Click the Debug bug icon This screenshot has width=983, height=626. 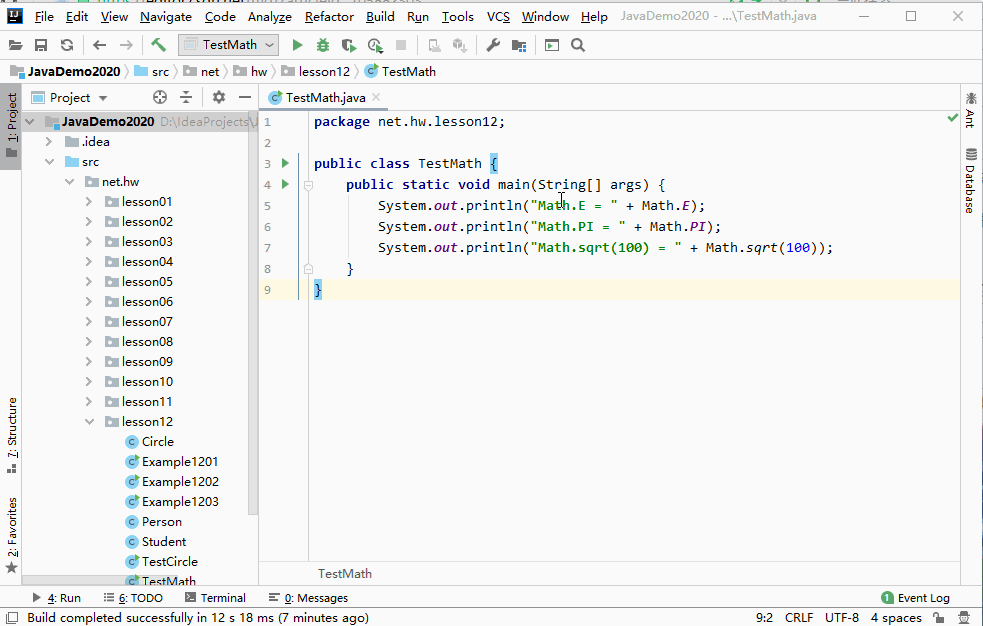click(322, 45)
